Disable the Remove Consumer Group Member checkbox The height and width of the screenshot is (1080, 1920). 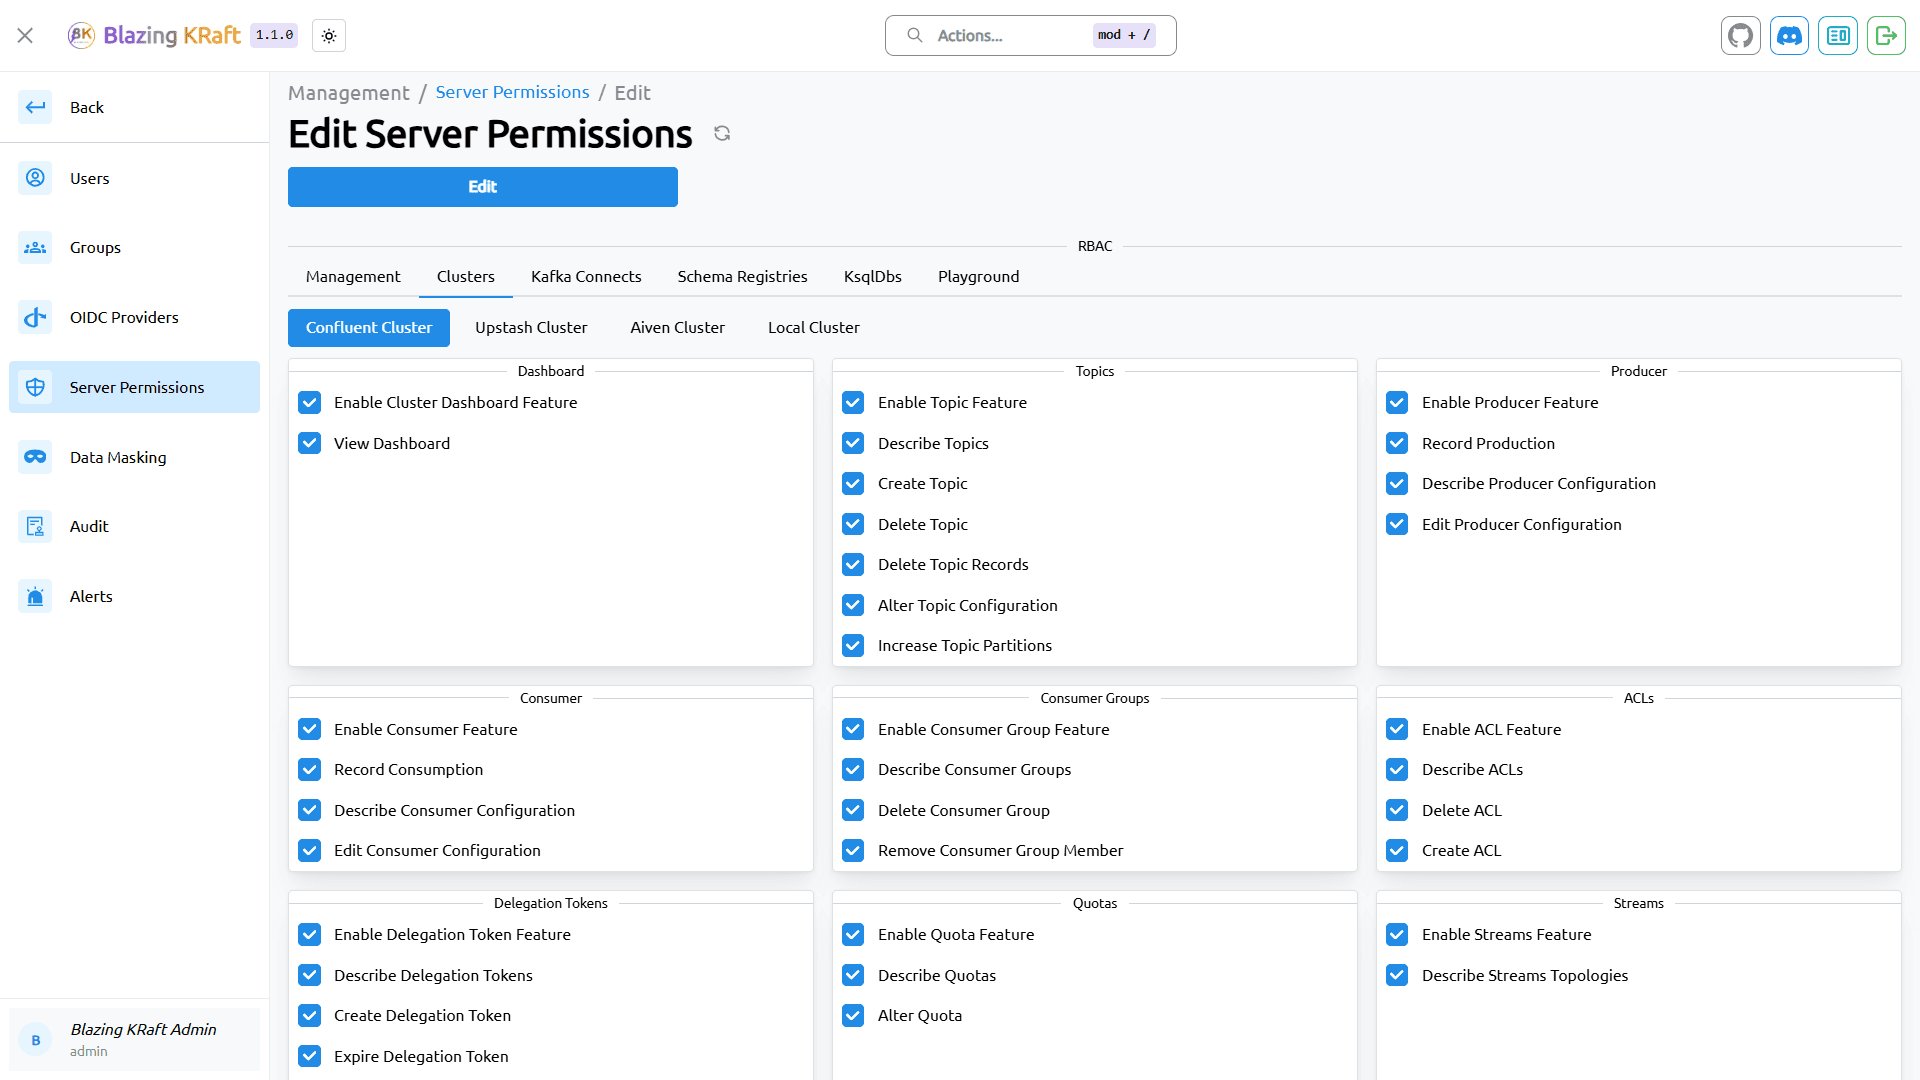click(x=853, y=851)
